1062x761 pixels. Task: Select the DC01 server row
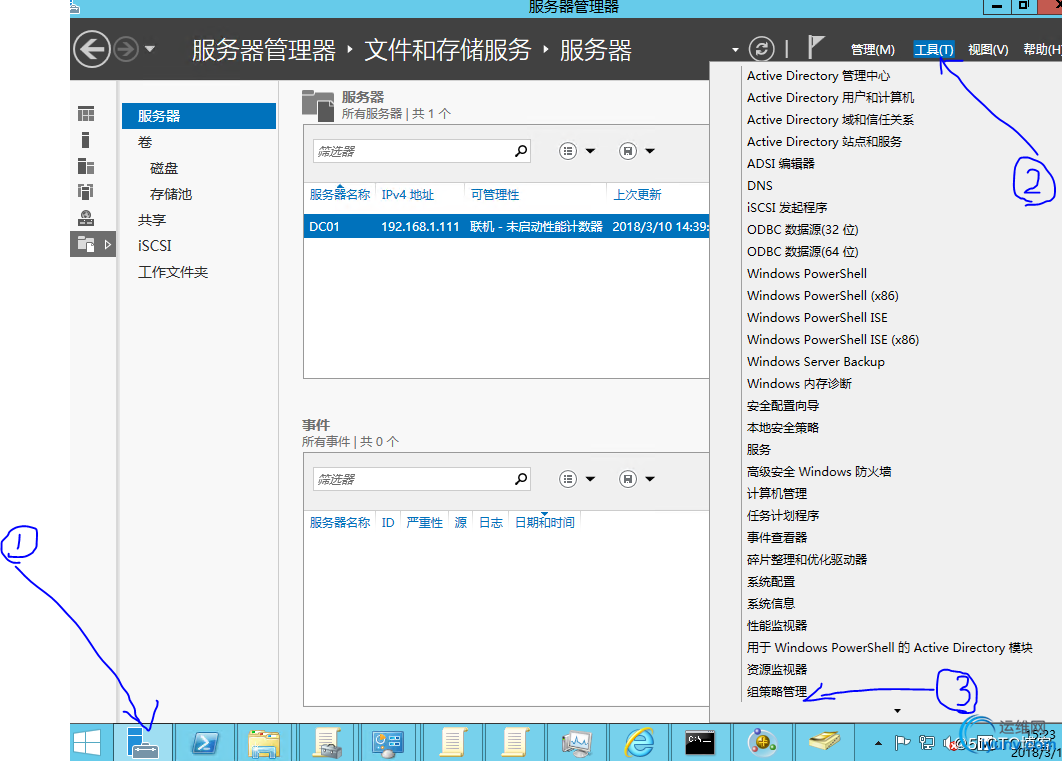point(507,227)
